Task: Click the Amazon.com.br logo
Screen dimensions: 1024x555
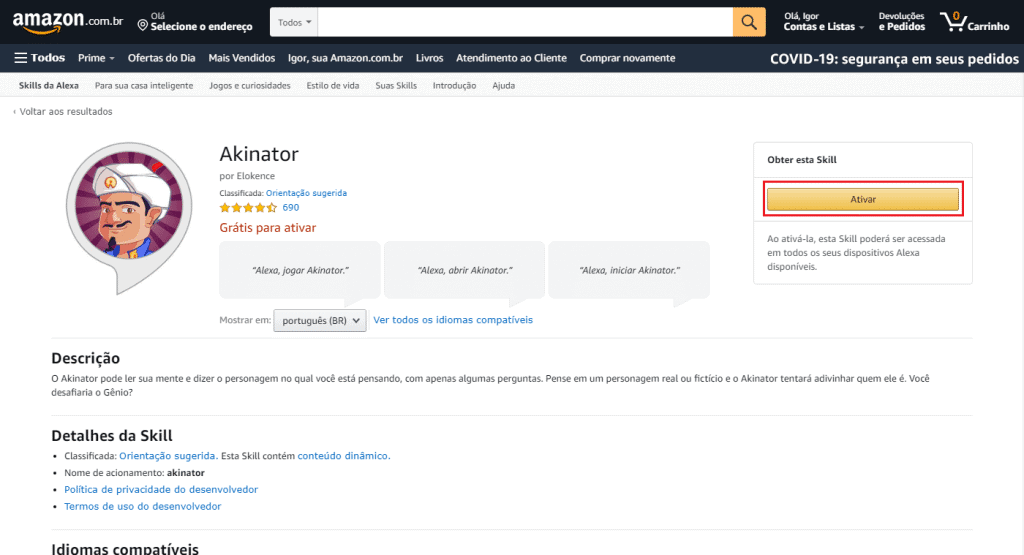Action: 68,22
